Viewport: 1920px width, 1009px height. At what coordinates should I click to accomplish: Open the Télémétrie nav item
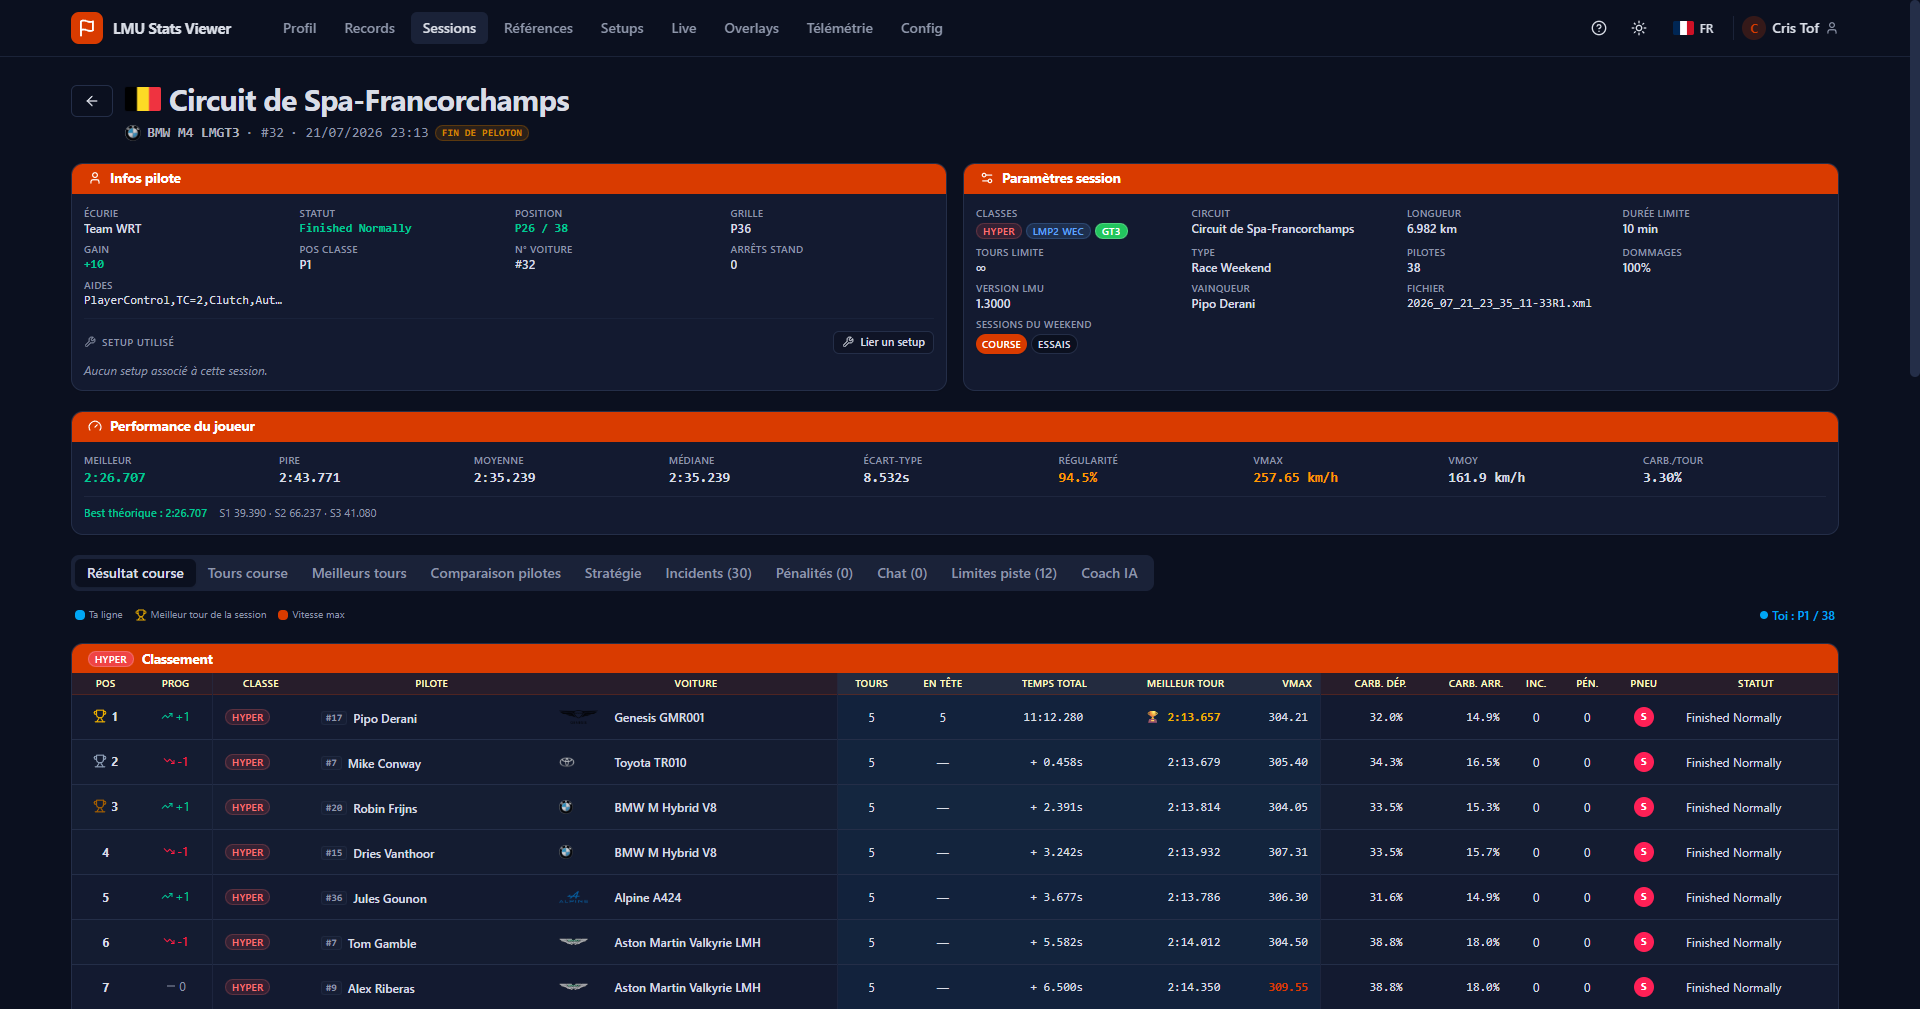pos(839,28)
